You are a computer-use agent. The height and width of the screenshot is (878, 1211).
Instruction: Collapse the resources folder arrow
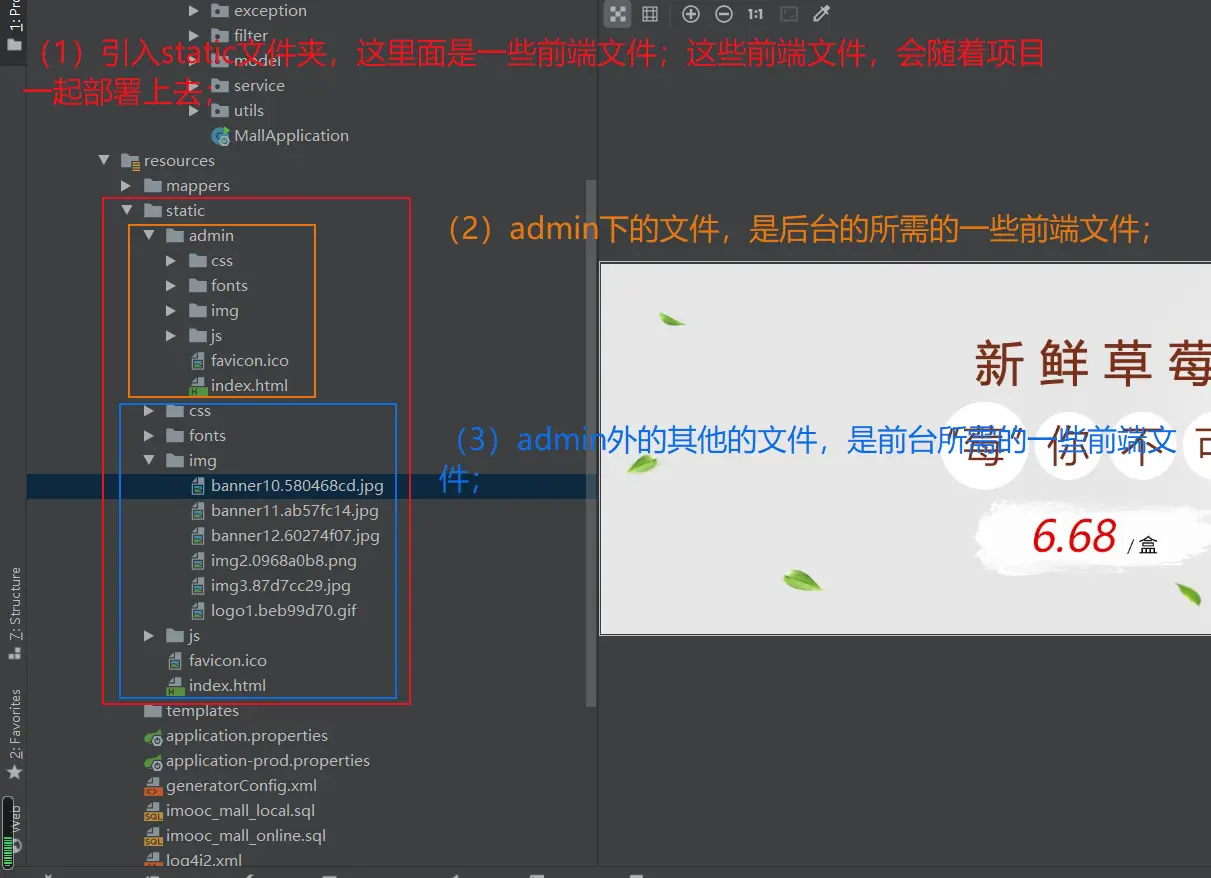pos(103,161)
